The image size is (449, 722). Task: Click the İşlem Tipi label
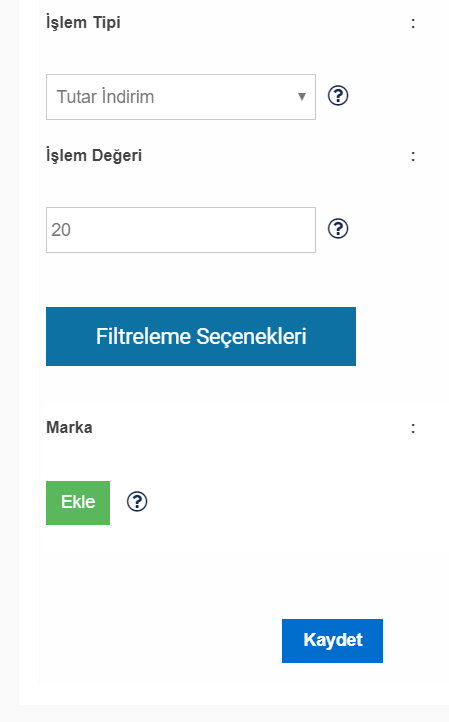[x=83, y=23]
